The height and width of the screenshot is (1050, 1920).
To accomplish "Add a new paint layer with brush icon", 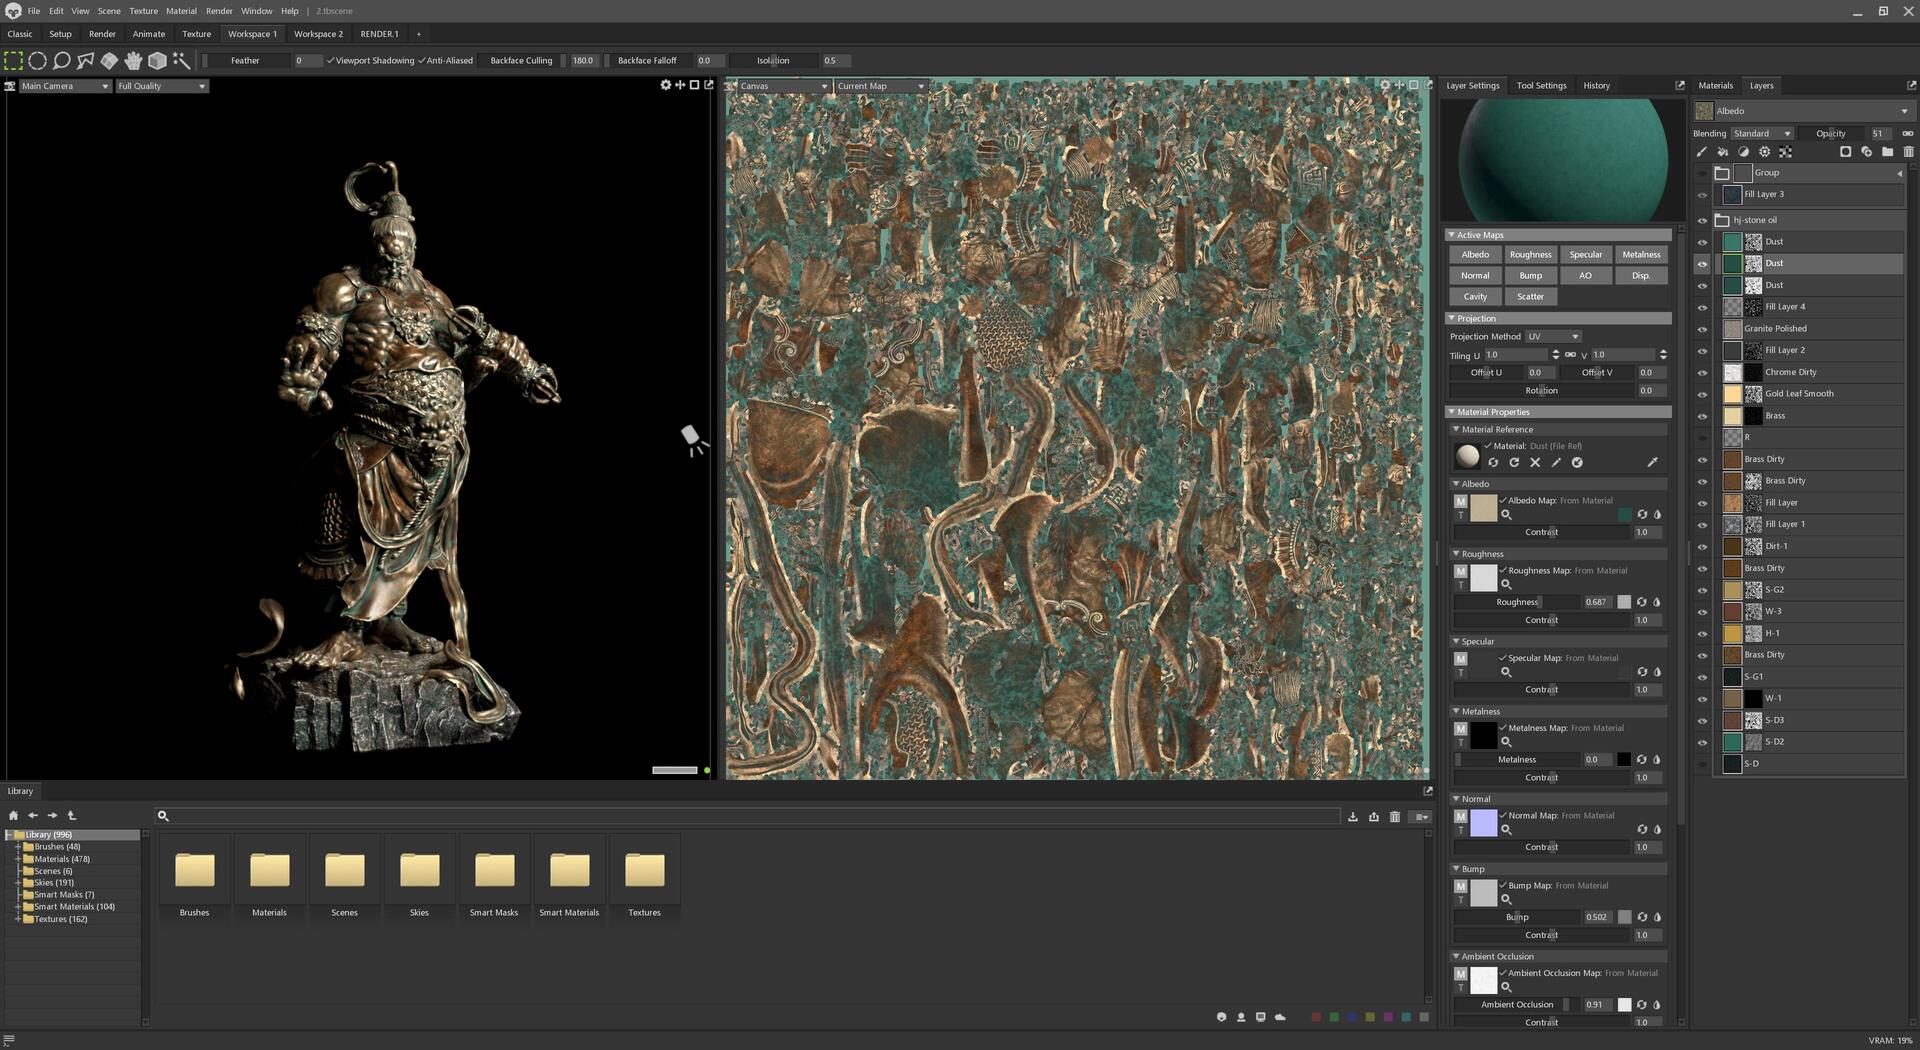I will tap(1701, 152).
